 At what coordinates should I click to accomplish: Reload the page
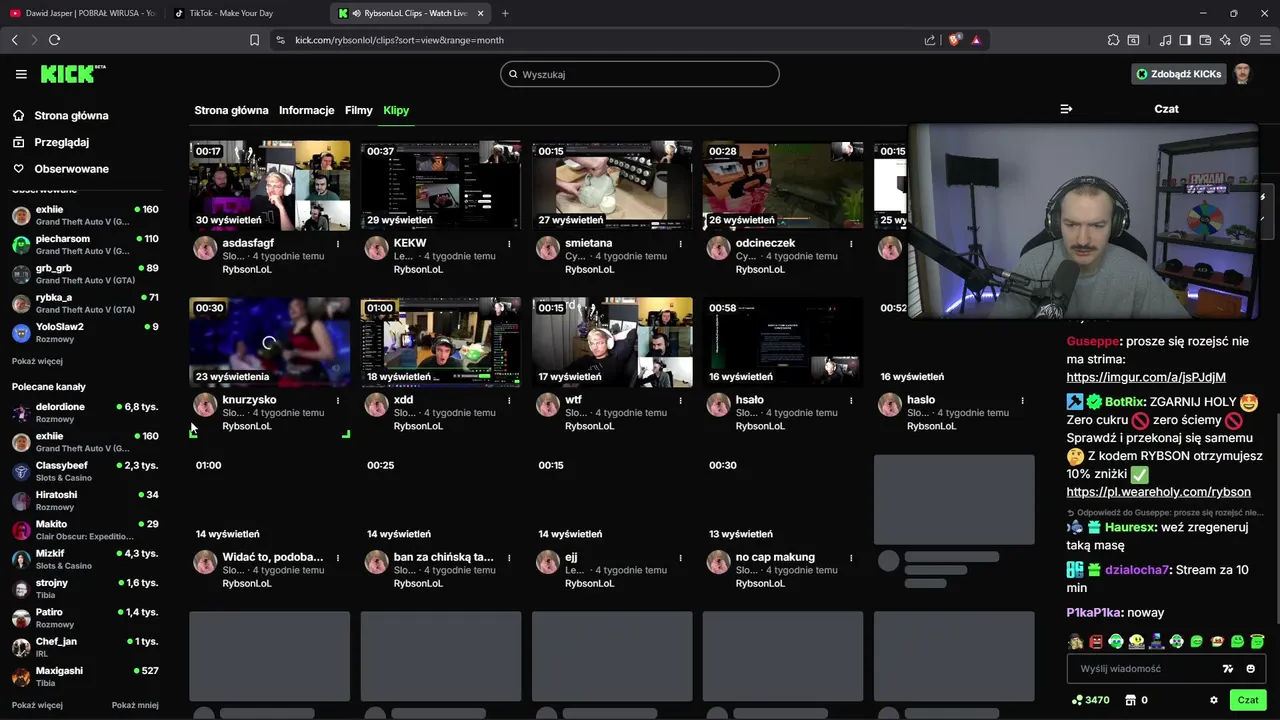(x=54, y=40)
